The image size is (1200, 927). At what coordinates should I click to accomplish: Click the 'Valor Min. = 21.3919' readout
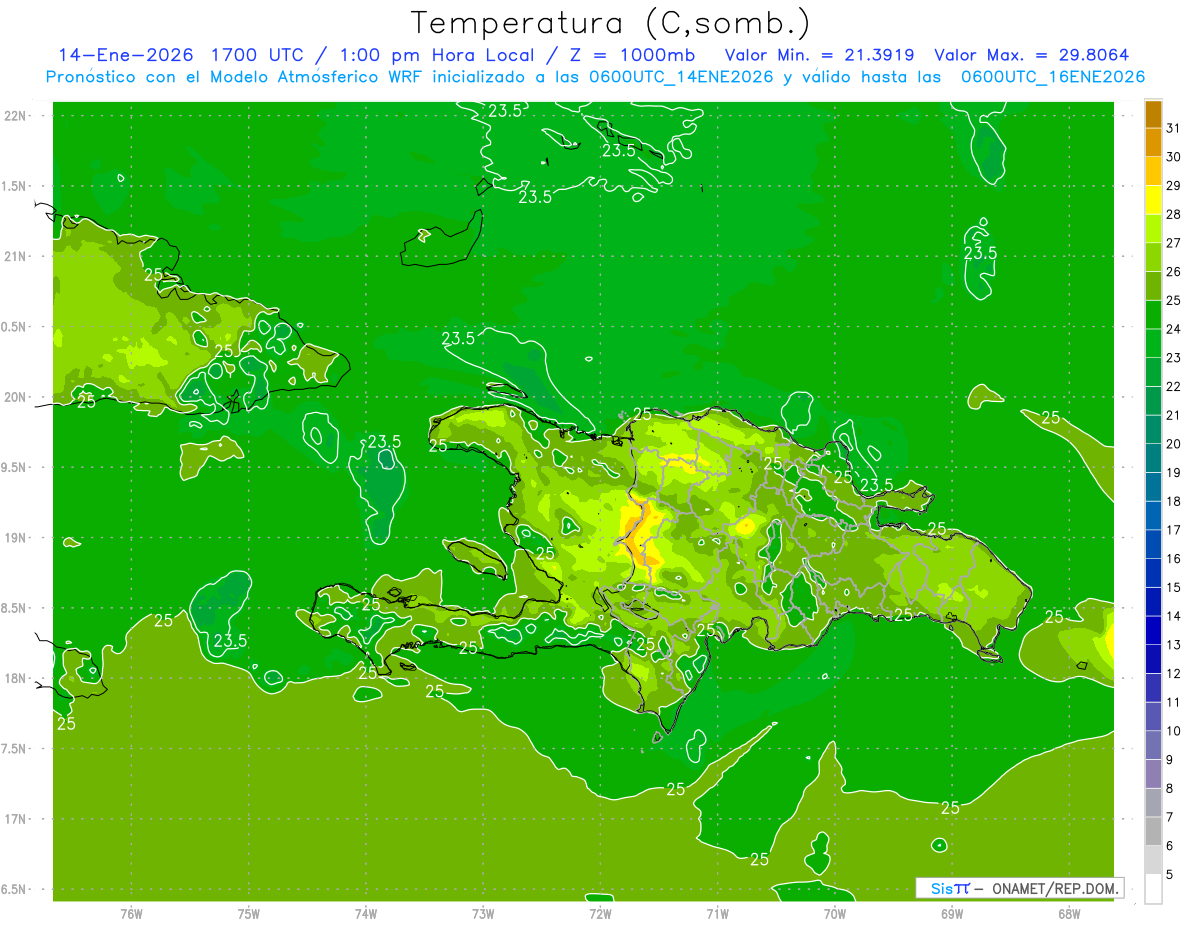point(820,55)
